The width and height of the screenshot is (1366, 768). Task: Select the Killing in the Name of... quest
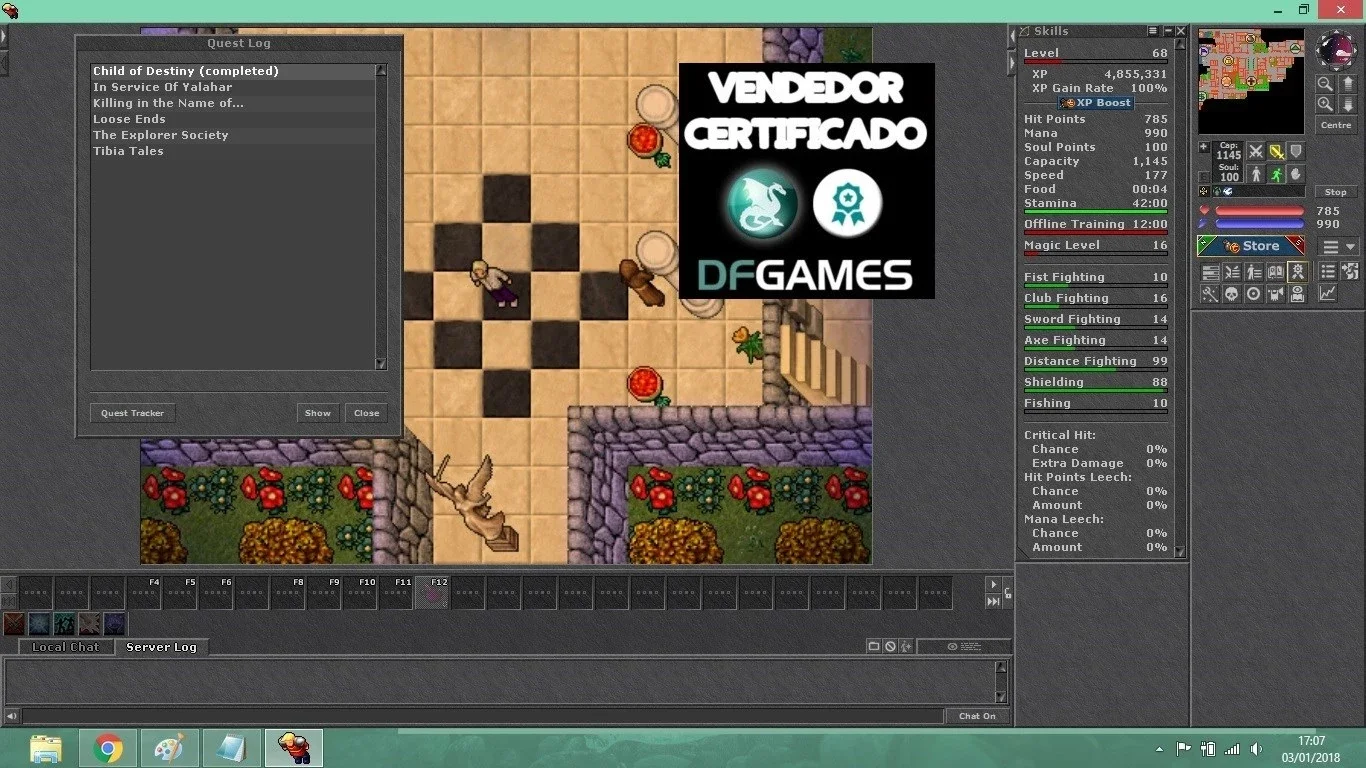pyautogui.click(x=233, y=103)
